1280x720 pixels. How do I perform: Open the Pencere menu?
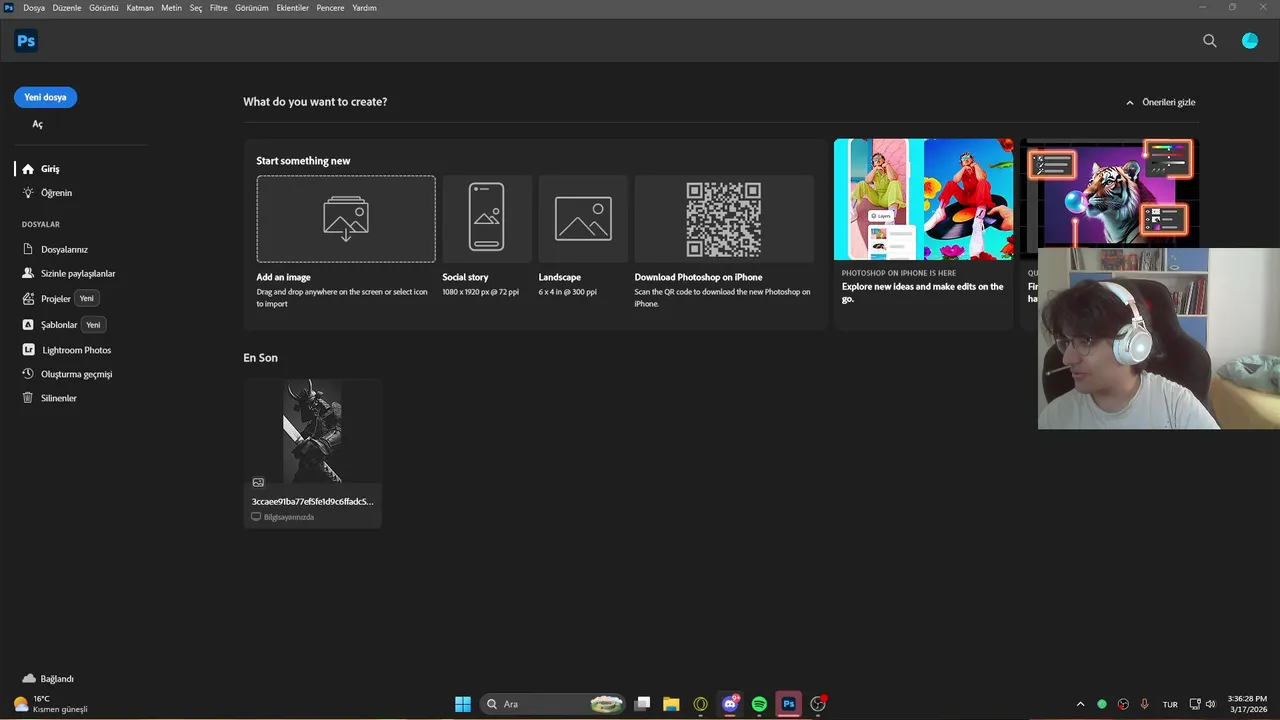[x=330, y=8]
